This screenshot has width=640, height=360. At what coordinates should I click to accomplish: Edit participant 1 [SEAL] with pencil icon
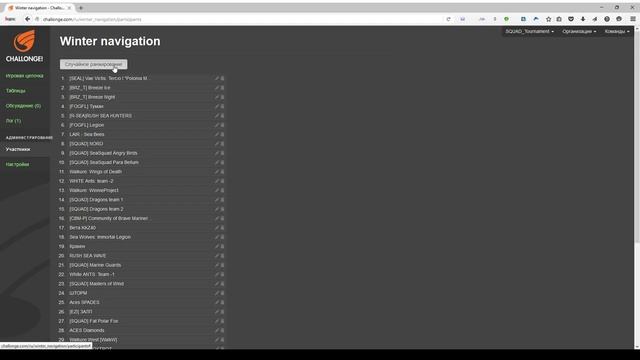pos(217,78)
